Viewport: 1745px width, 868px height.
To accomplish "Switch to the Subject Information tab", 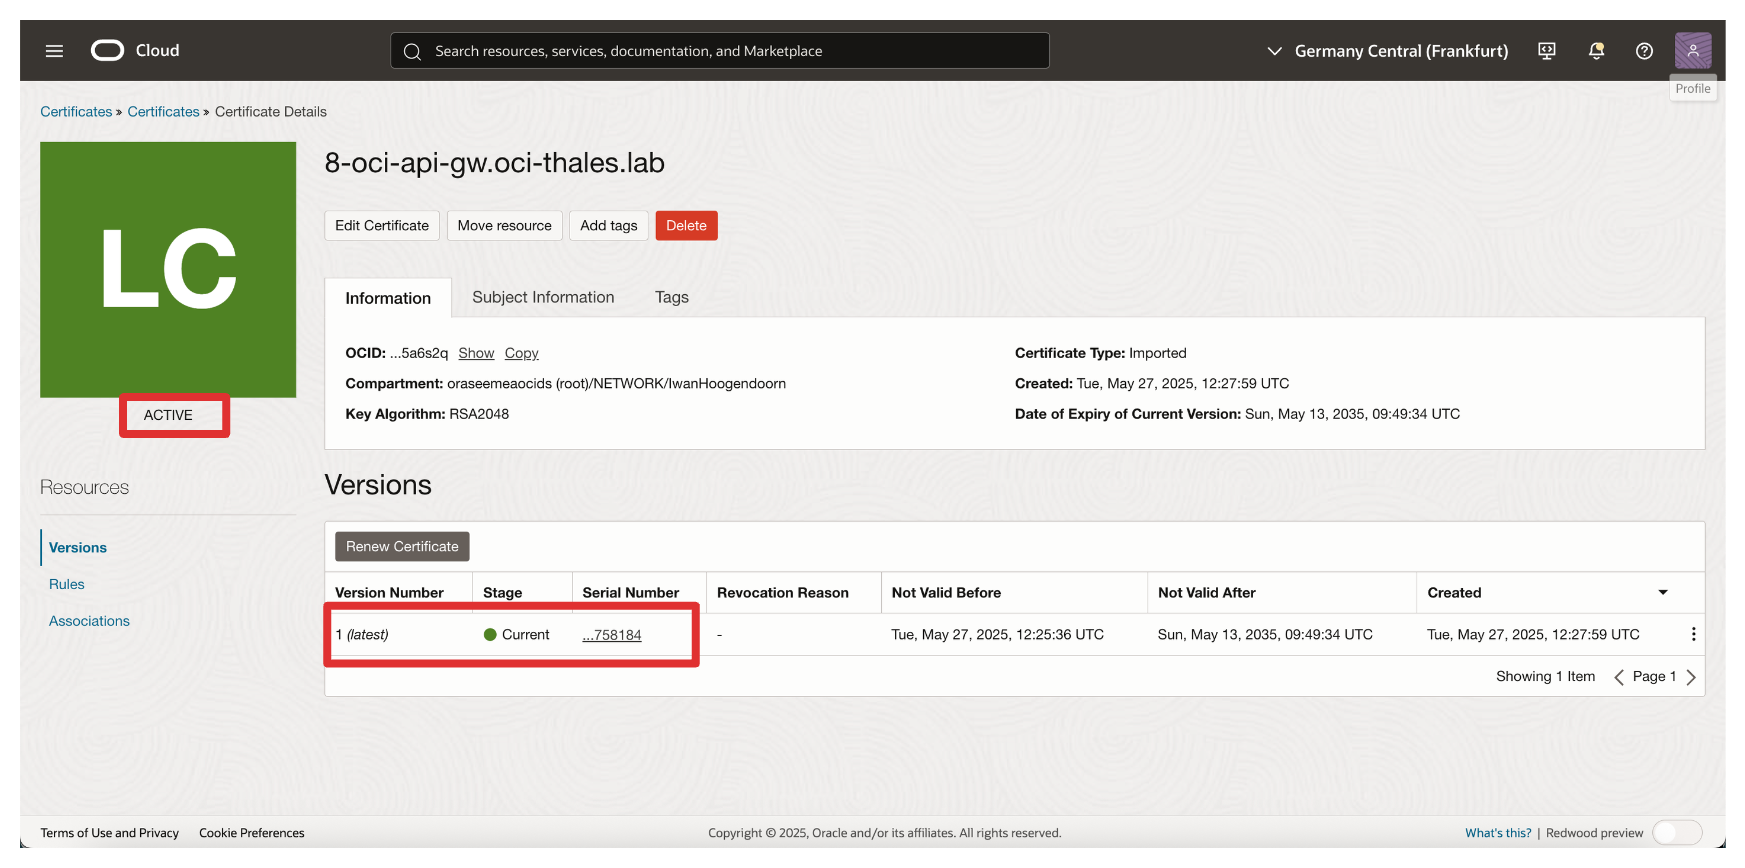I will [x=543, y=297].
